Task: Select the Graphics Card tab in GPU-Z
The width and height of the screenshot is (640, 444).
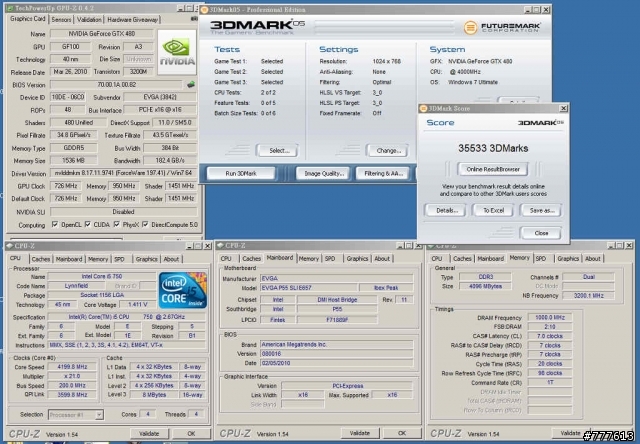Action: pyautogui.click(x=28, y=19)
